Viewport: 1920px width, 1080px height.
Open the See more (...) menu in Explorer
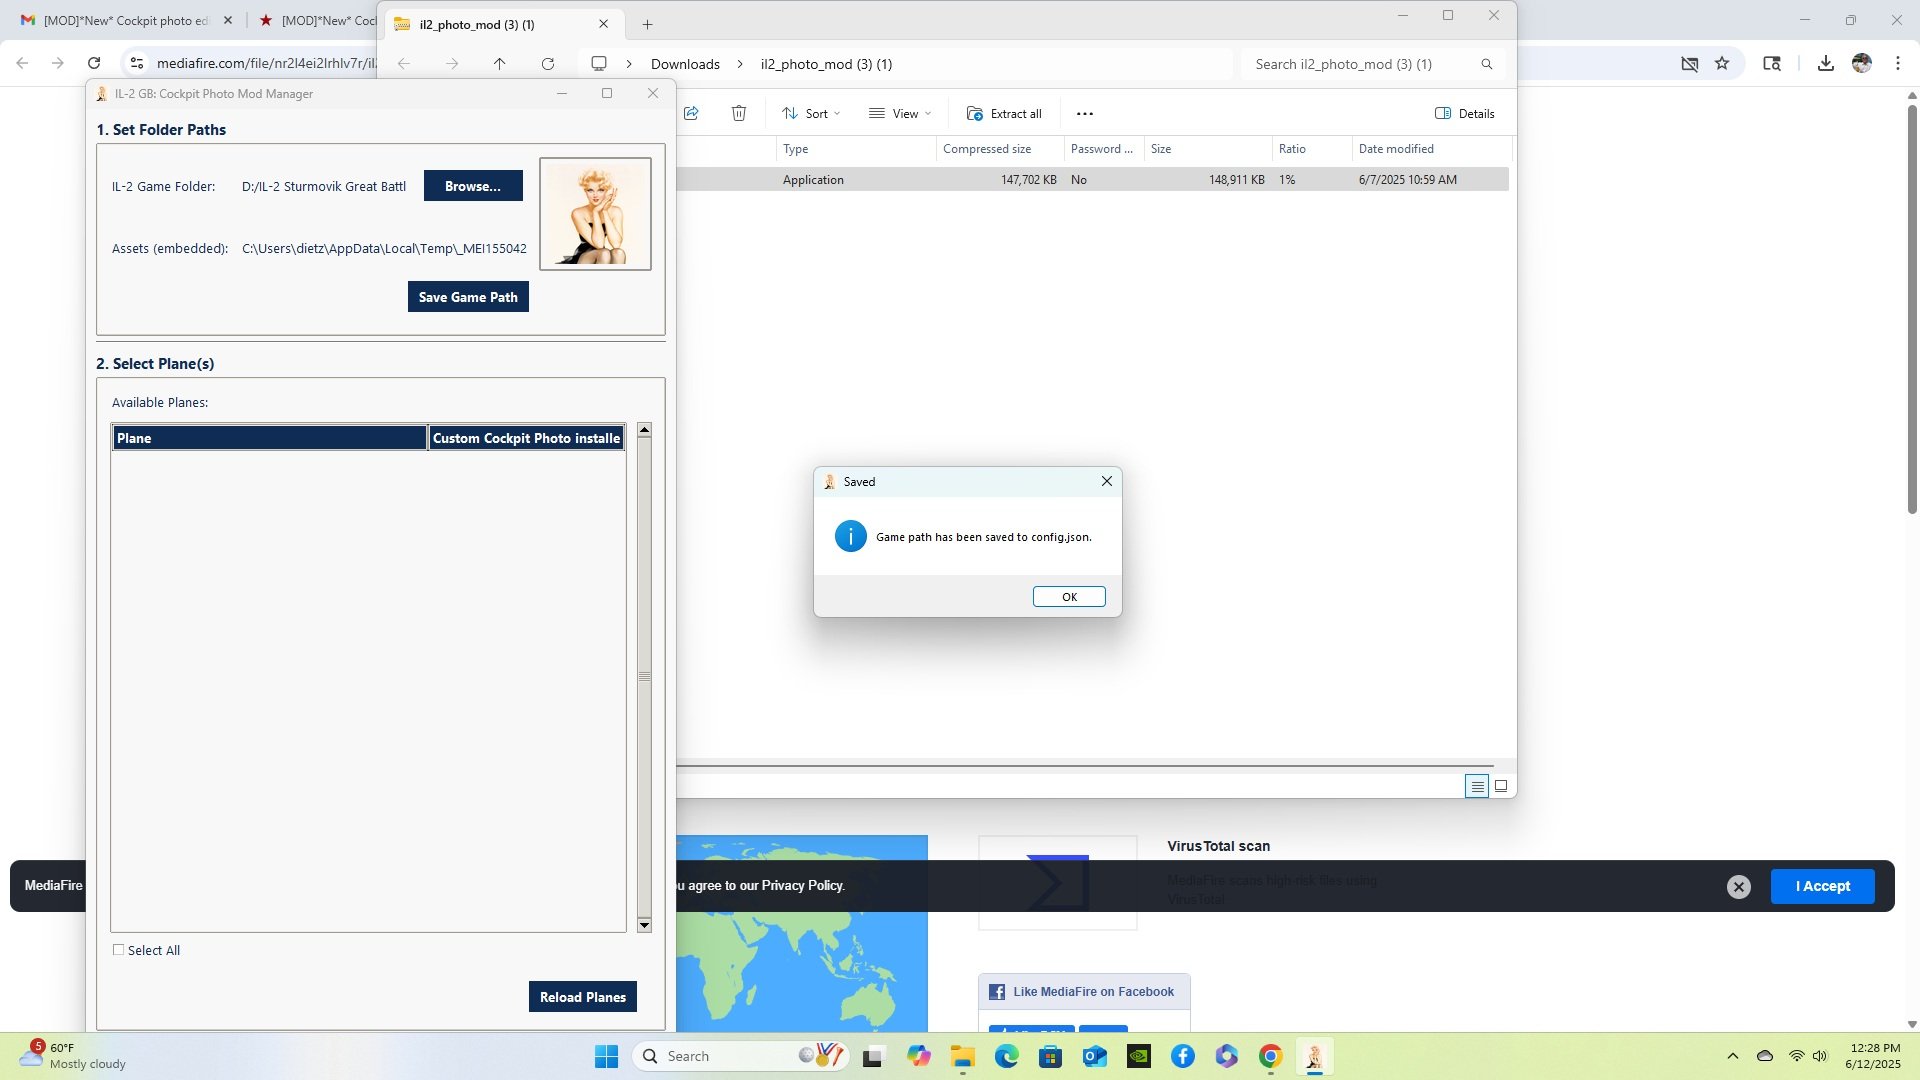point(1085,113)
